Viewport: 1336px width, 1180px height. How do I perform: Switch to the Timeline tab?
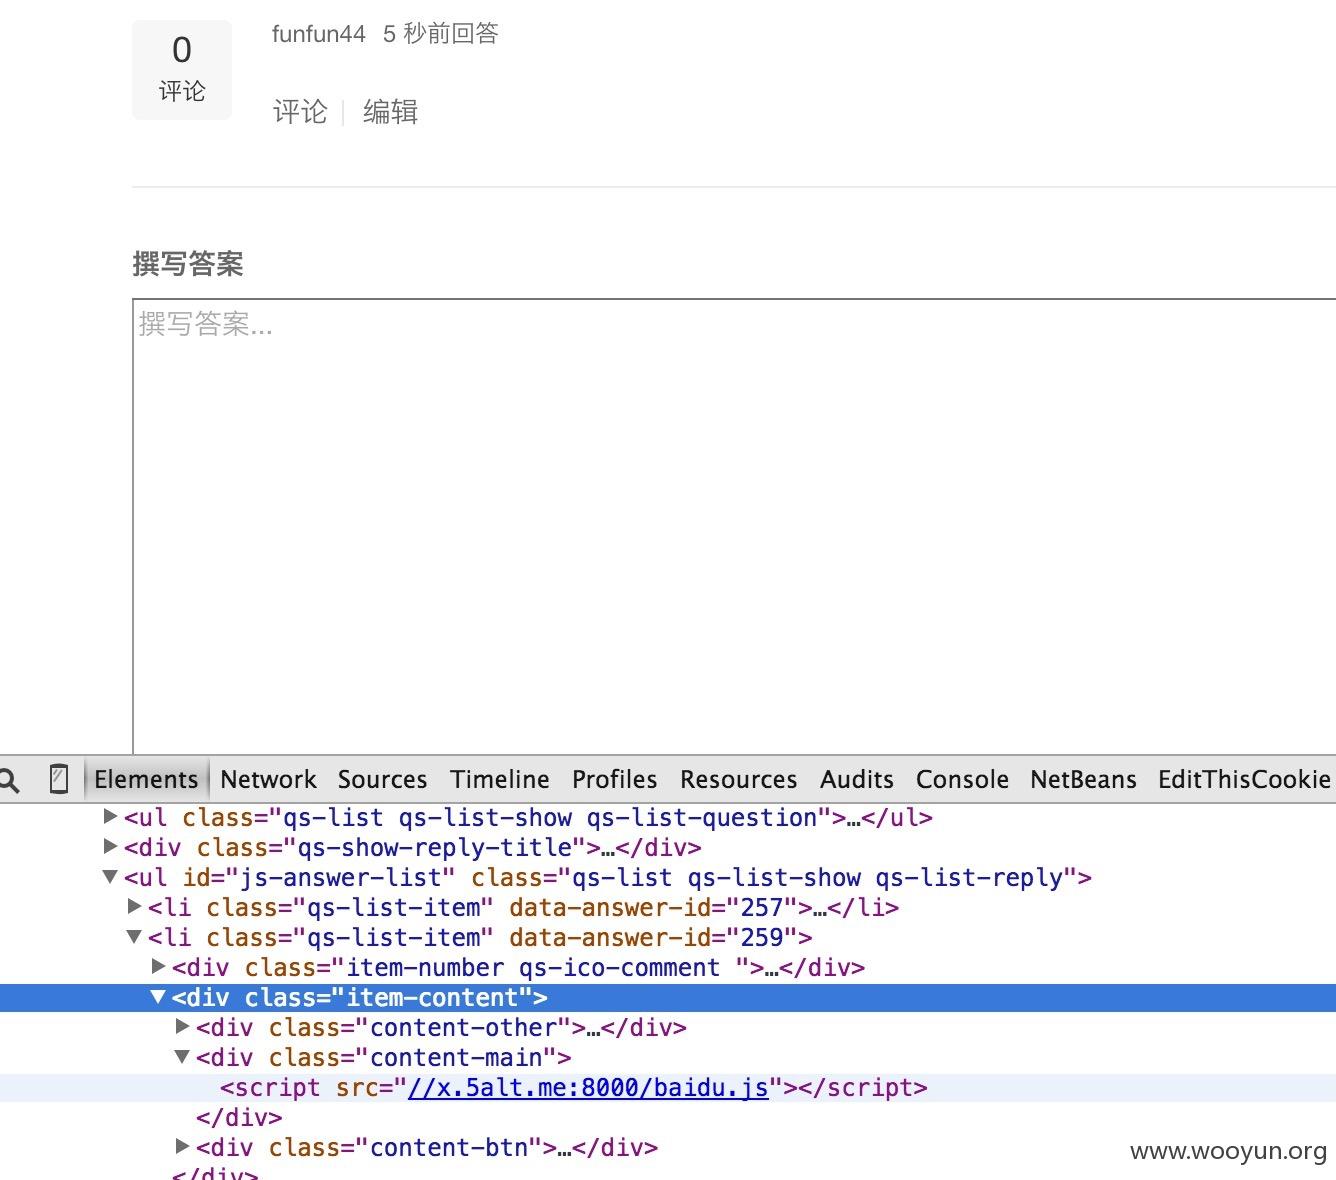click(x=500, y=780)
